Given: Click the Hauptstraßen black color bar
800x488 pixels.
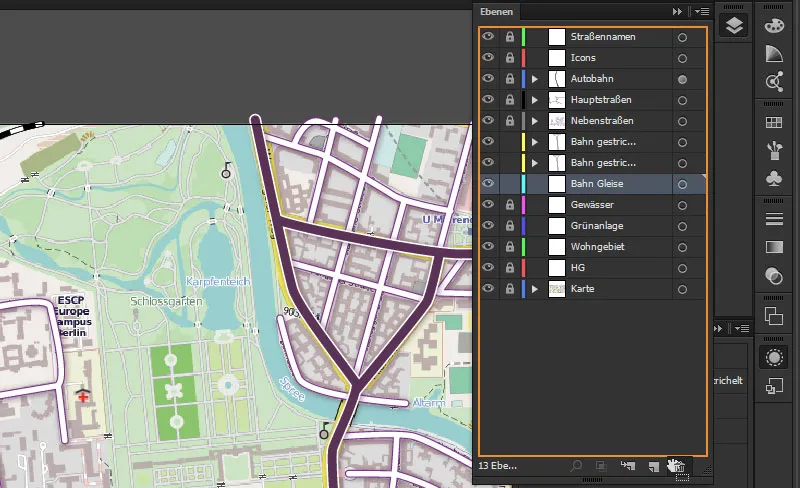Looking at the screenshot, I should [x=523, y=100].
